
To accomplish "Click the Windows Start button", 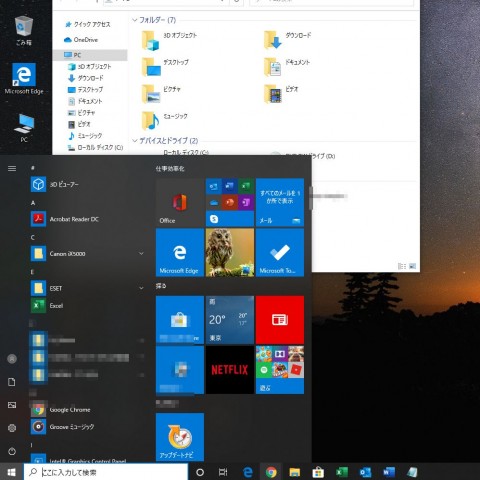I will (x=12, y=472).
